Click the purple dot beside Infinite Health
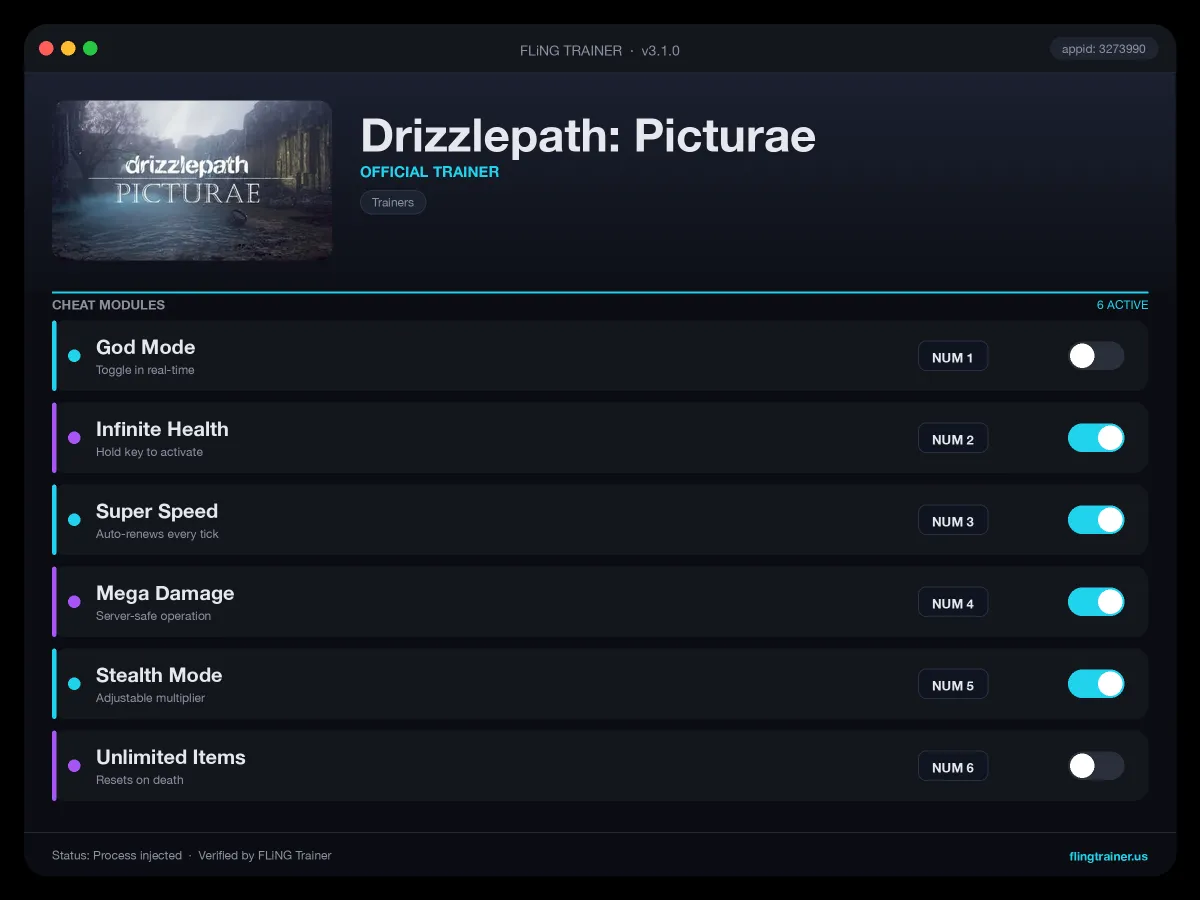Viewport: 1200px width, 900px height. tap(74, 438)
